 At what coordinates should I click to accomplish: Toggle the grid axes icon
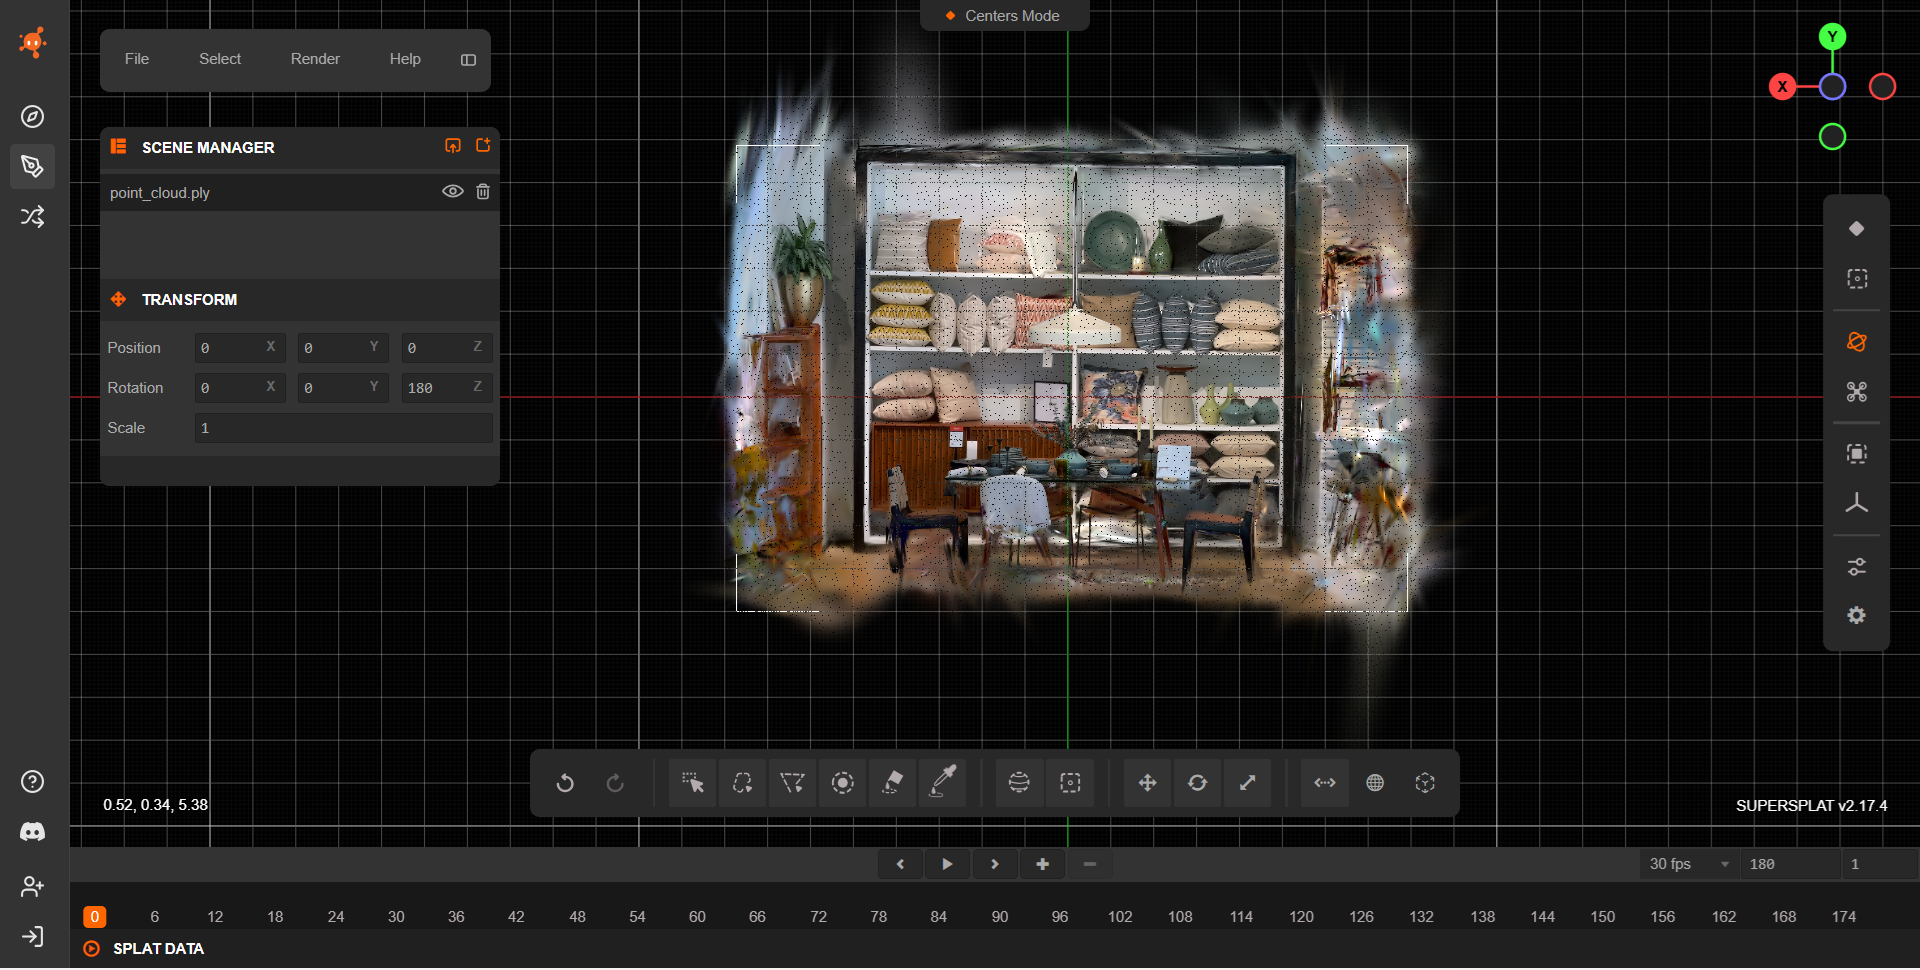tap(1857, 503)
